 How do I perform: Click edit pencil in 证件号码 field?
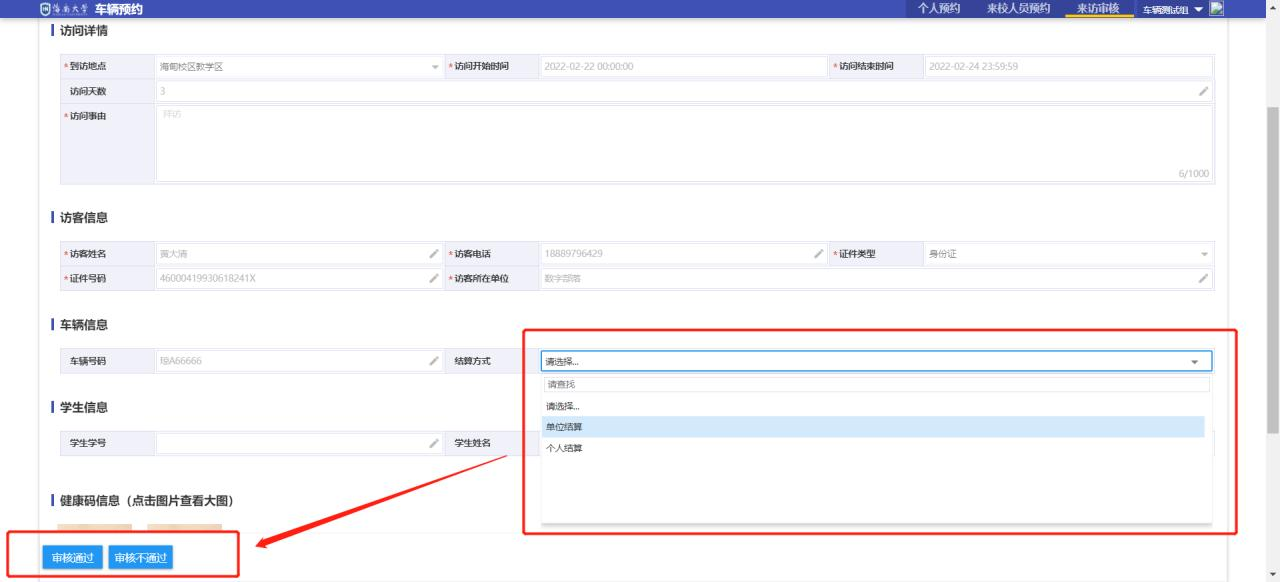coord(433,278)
